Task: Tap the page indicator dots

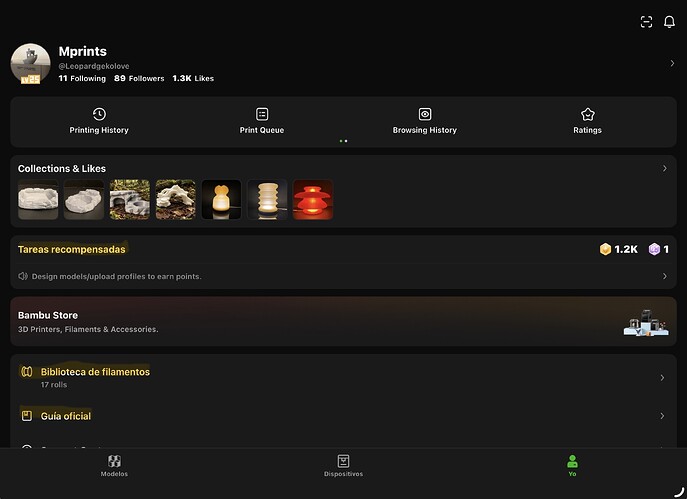Action: click(x=344, y=141)
